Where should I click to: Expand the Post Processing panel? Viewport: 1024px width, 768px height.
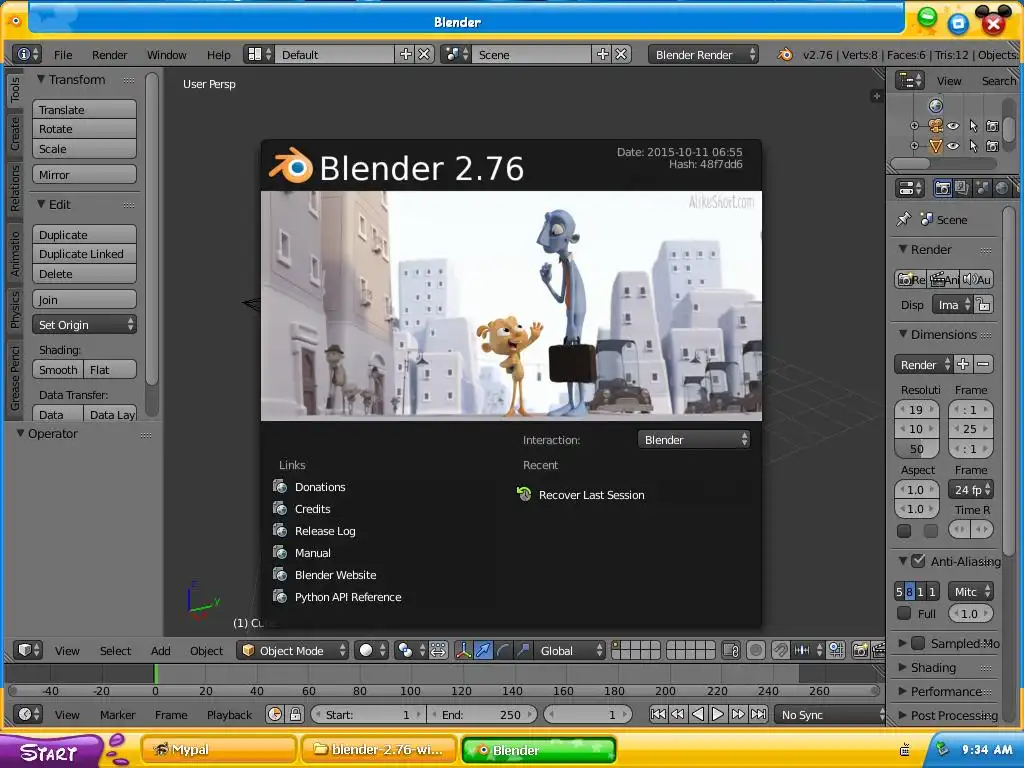click(x=903, y=715)
